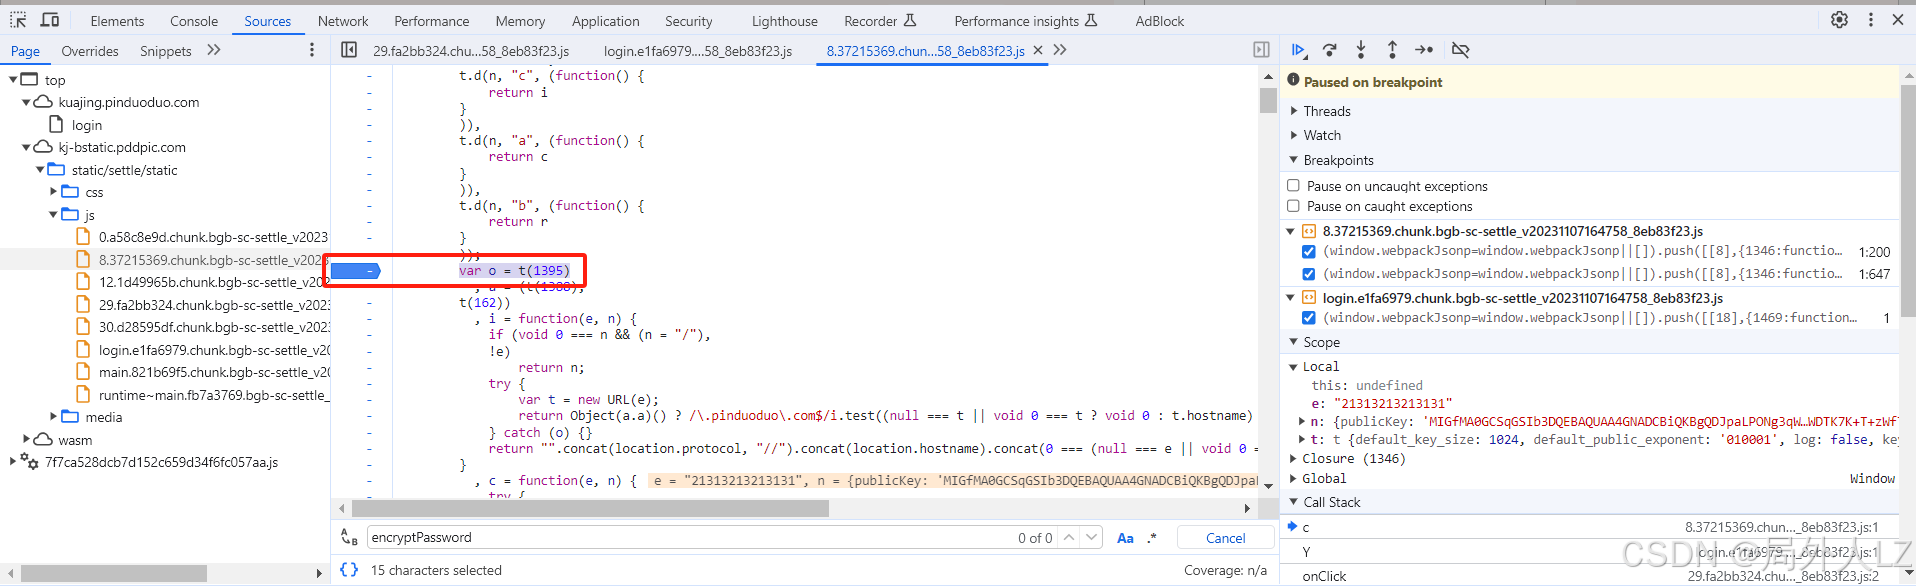This screenshot has height=586, width=1916.
Task: Uncheck the breakpoint at line 1:647
Action: 1308,274
